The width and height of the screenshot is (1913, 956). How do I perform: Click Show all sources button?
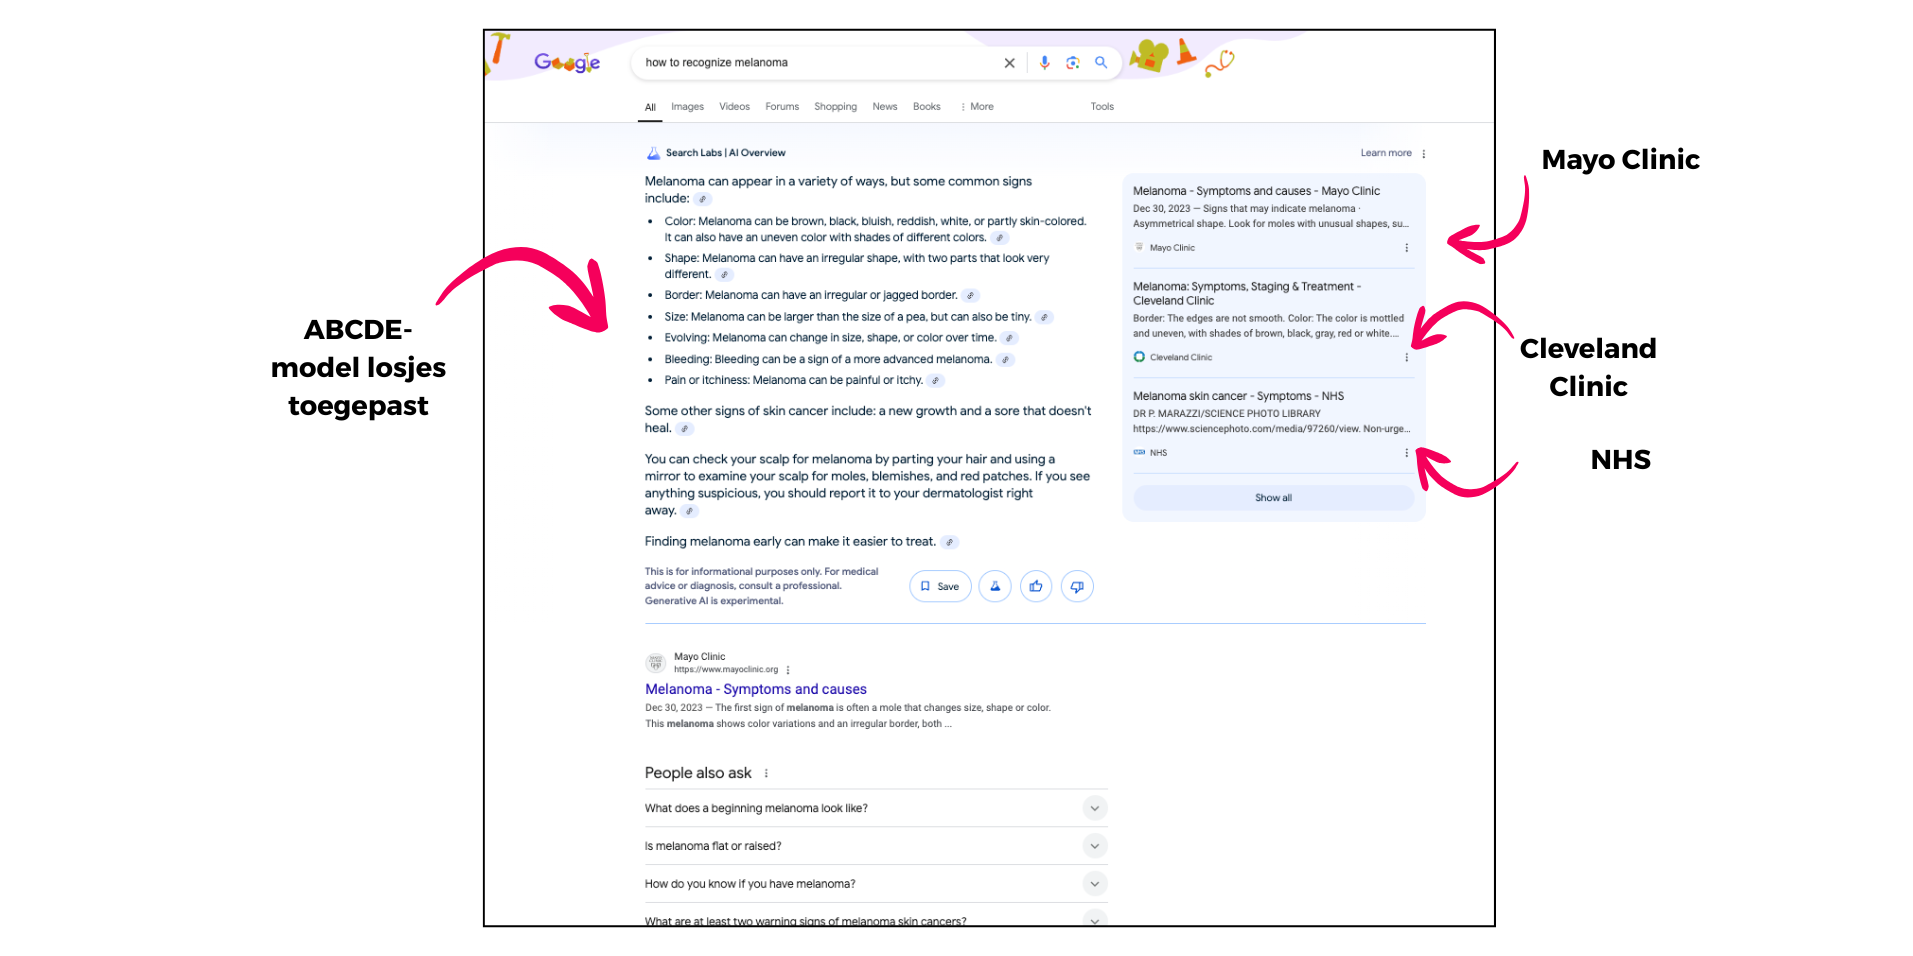tap(1273, 498)
